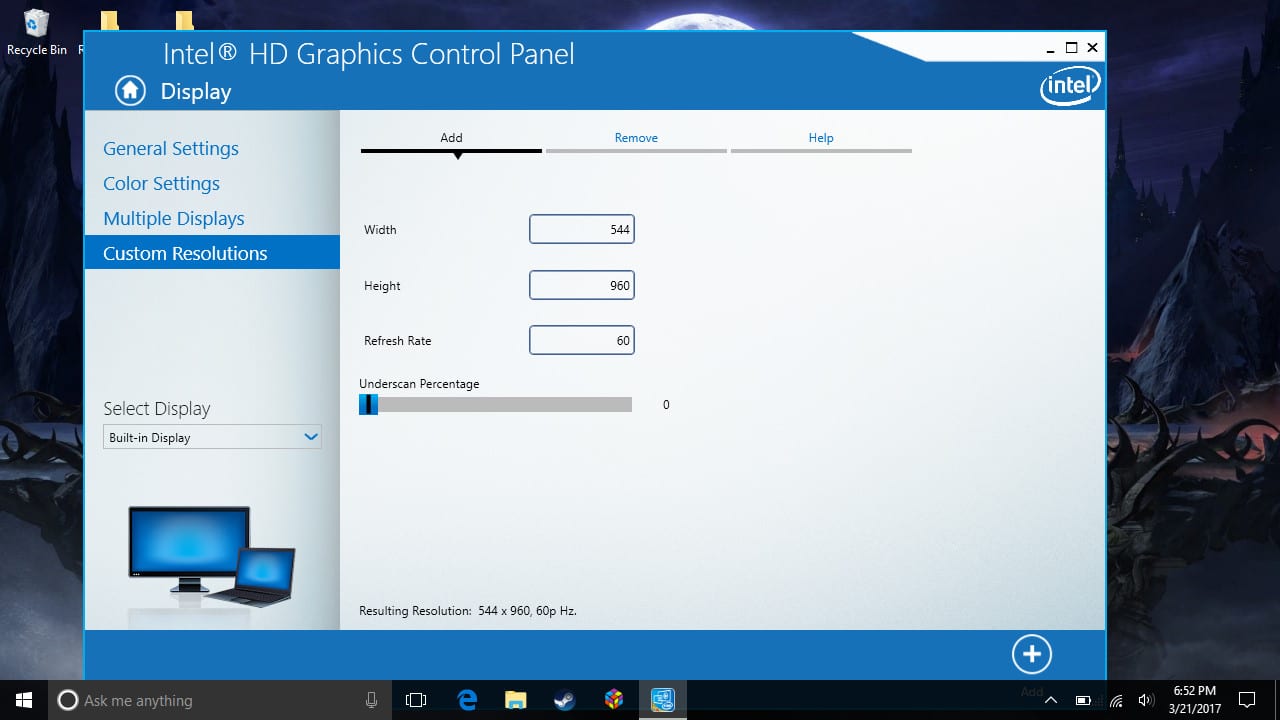Click the Width input field
The width and height of the screenshot is (1280, 720).
(581, 230)
